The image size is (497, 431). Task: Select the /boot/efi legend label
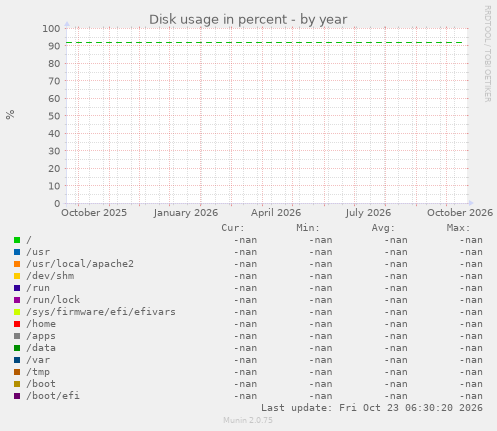point(53,396)
